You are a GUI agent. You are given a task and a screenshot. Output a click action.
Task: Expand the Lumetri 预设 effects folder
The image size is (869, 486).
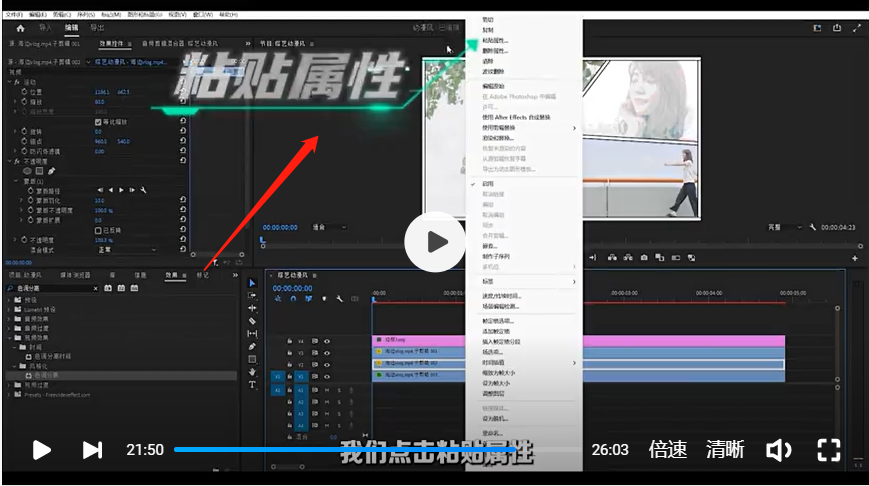point(9,310)
